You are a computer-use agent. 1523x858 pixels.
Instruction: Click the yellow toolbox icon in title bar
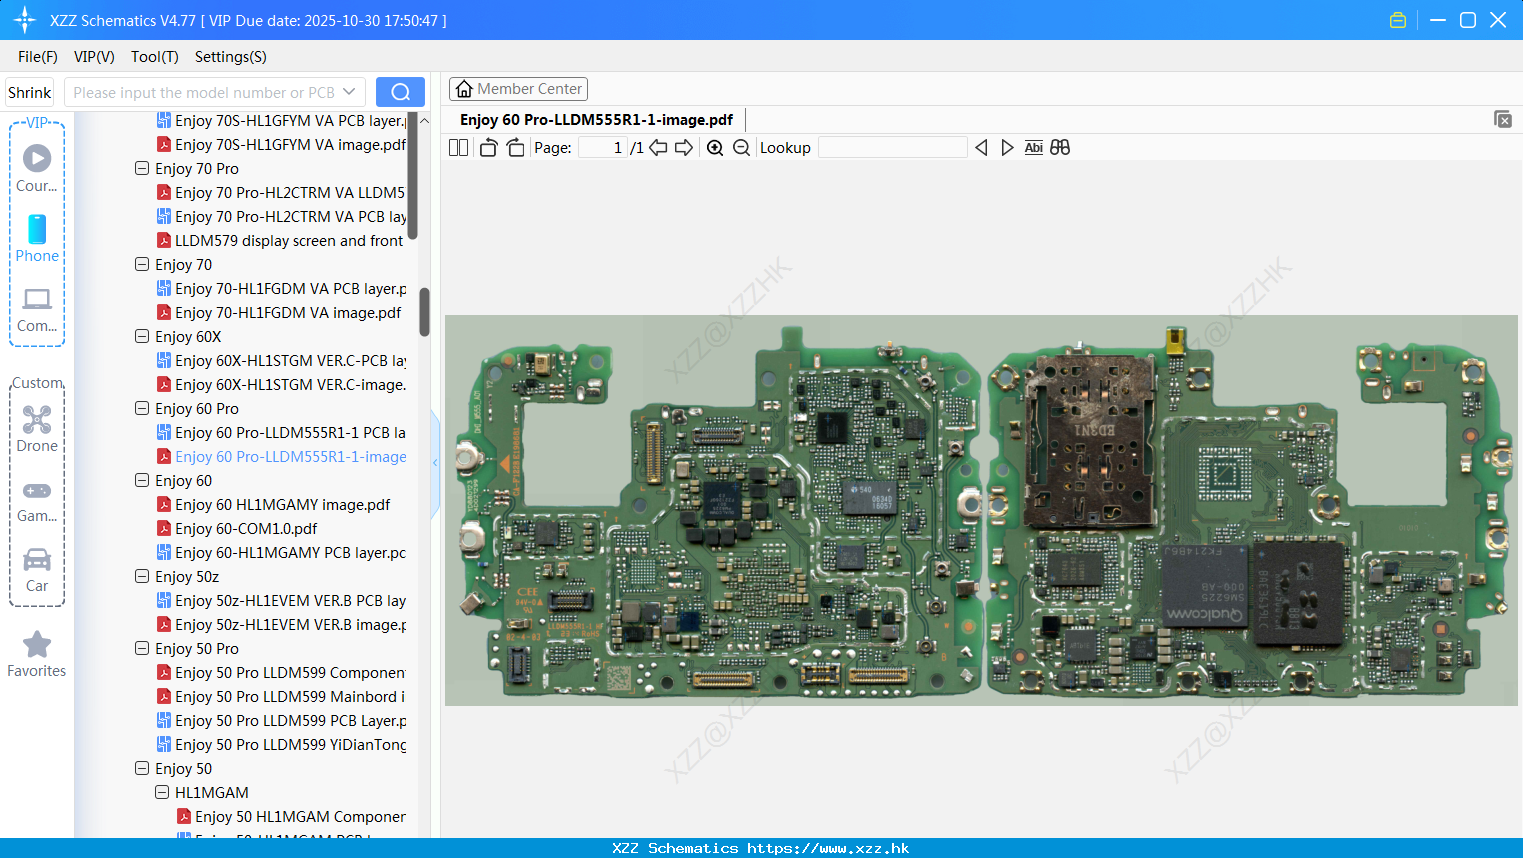pos(1398,20)
